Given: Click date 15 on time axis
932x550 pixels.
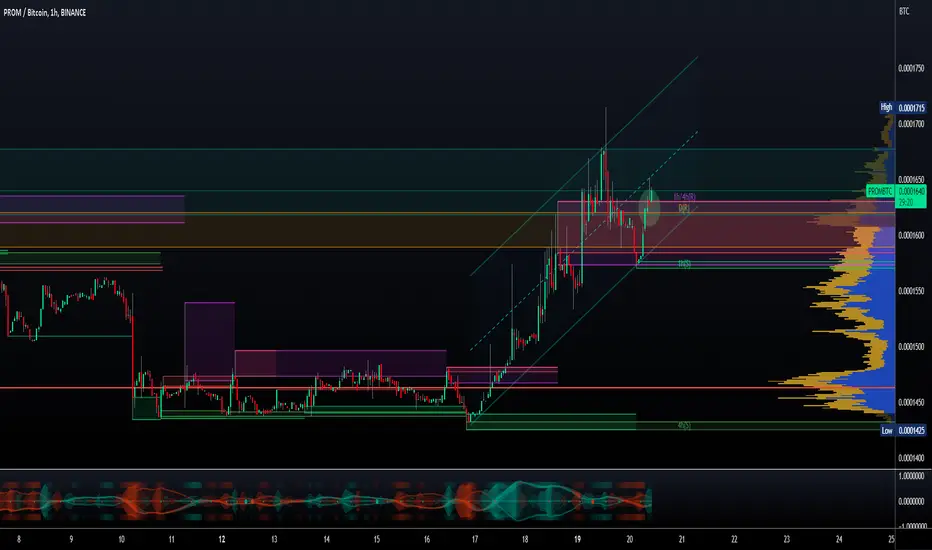Looking at the screenshot, I should tap(377, 540).
